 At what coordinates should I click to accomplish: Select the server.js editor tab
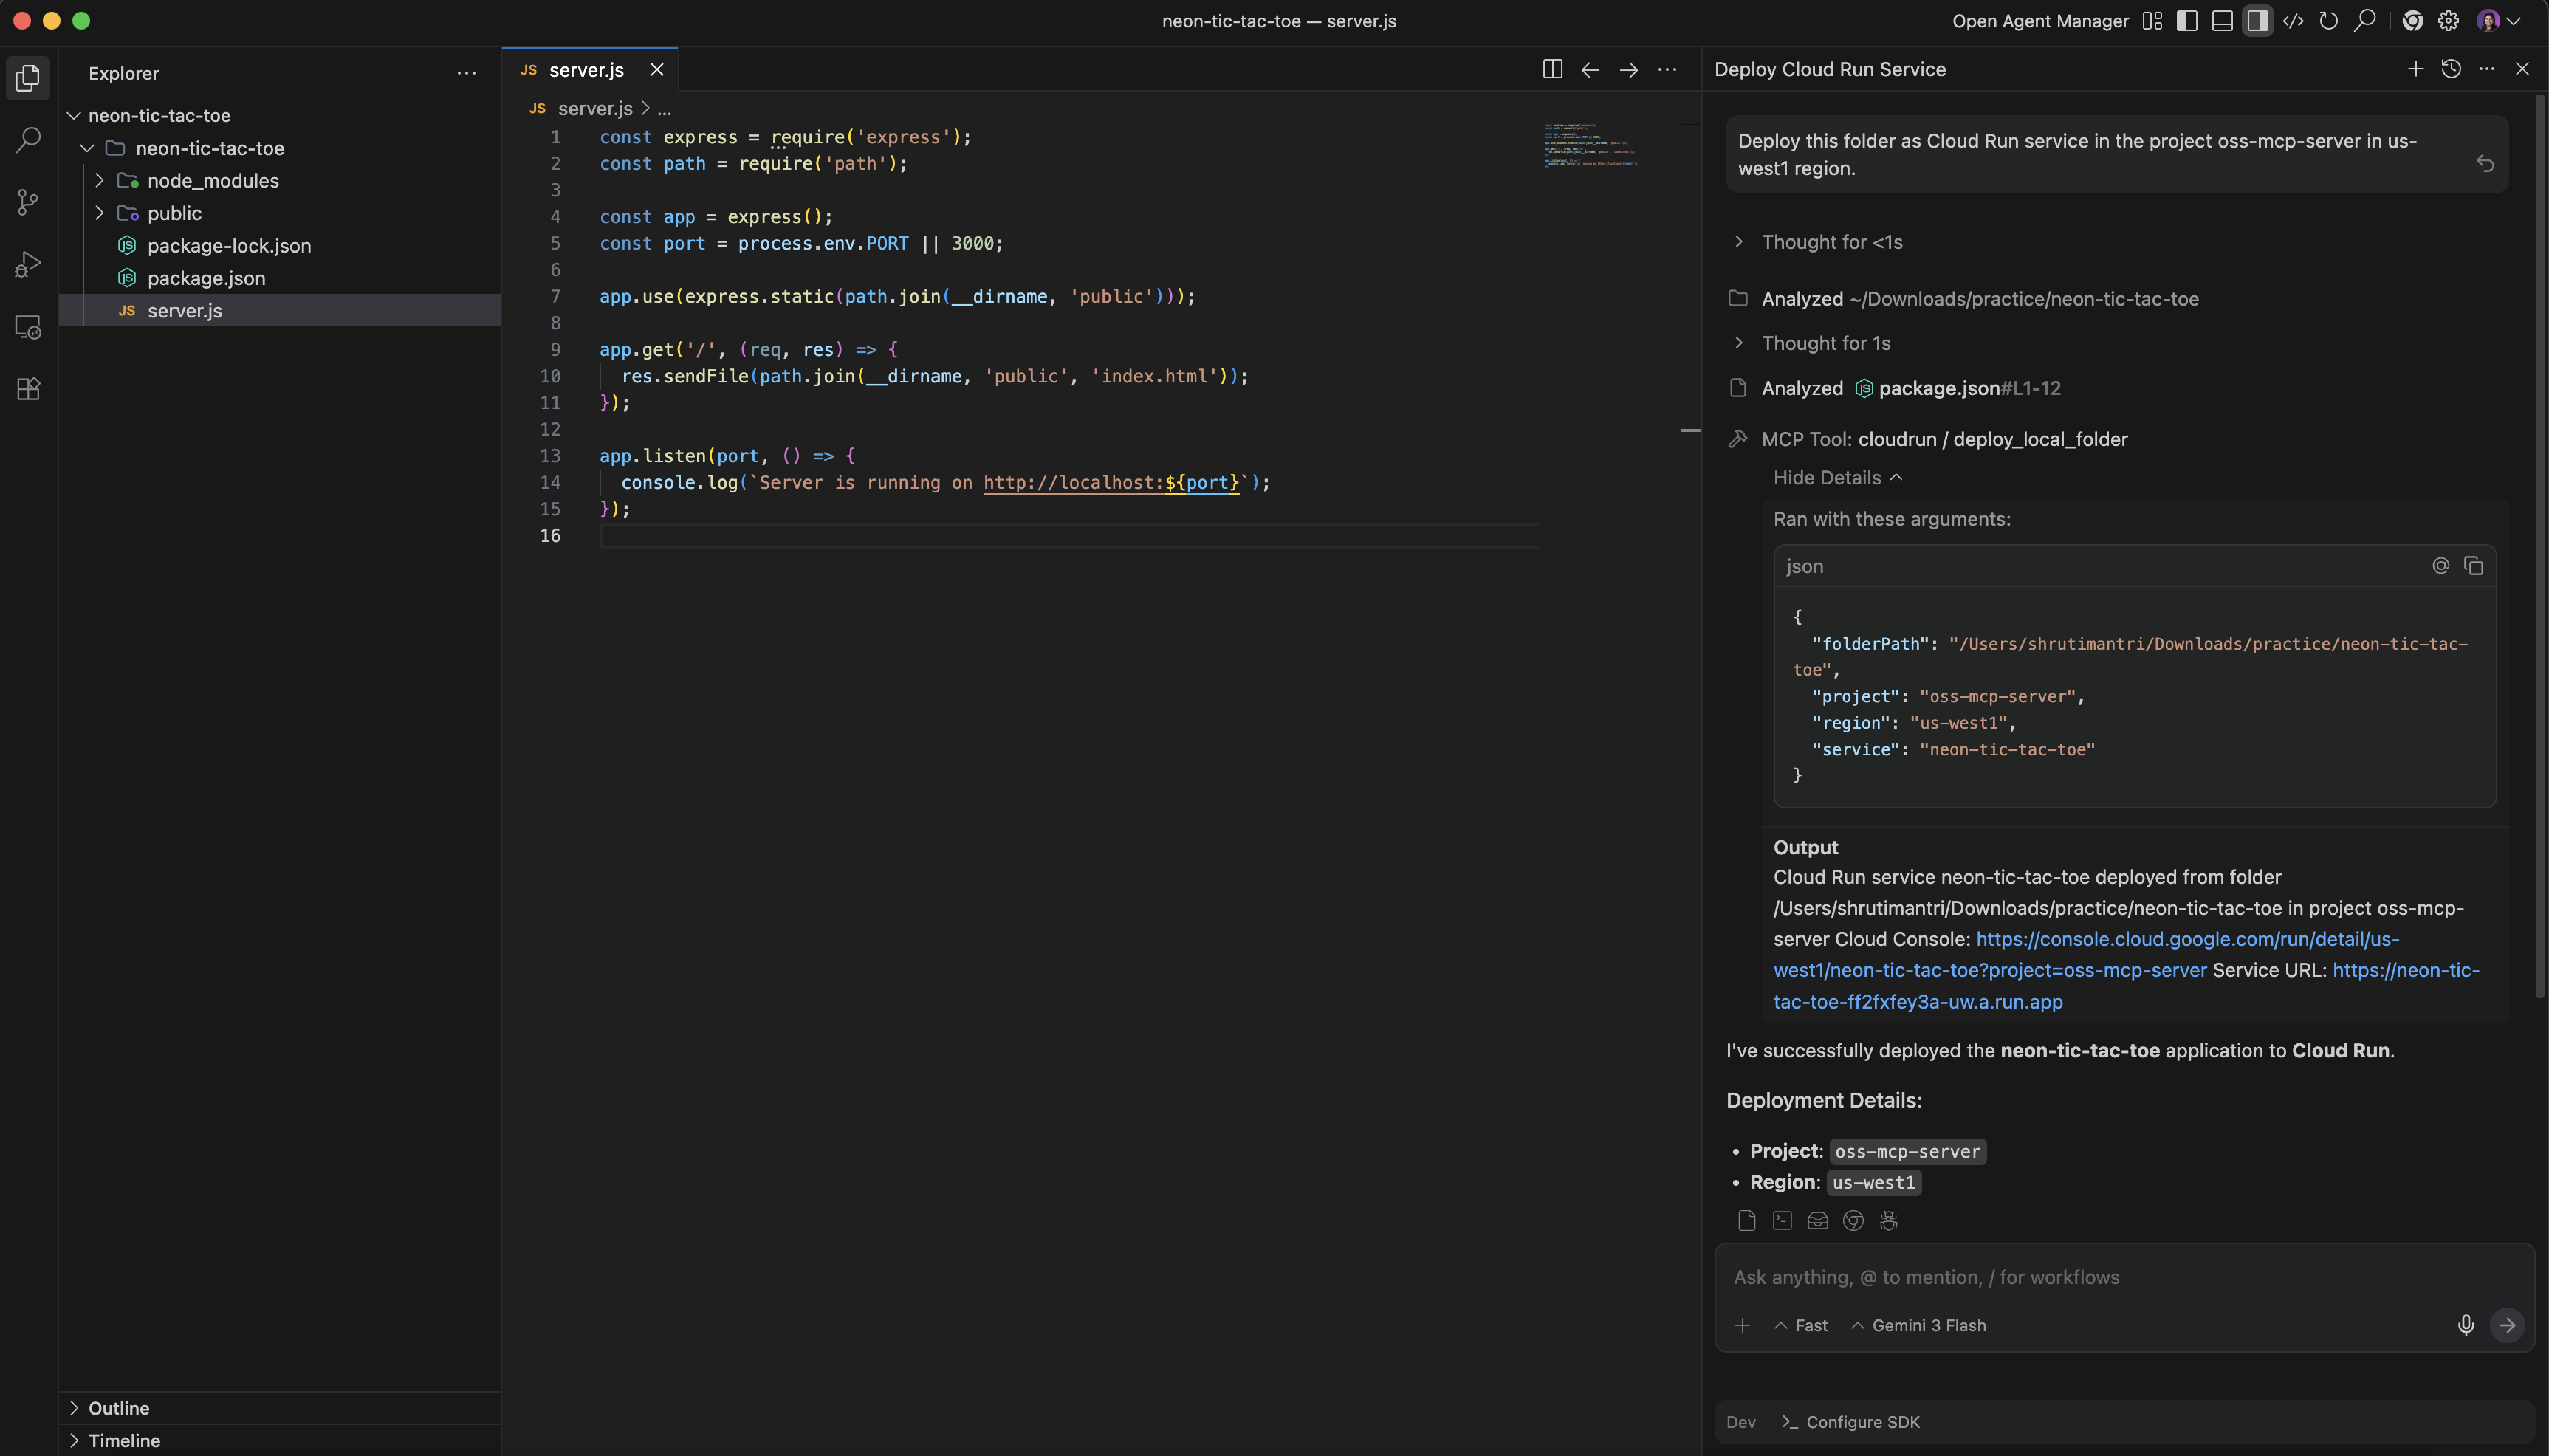pyautogui.click(x=589, y=70)
